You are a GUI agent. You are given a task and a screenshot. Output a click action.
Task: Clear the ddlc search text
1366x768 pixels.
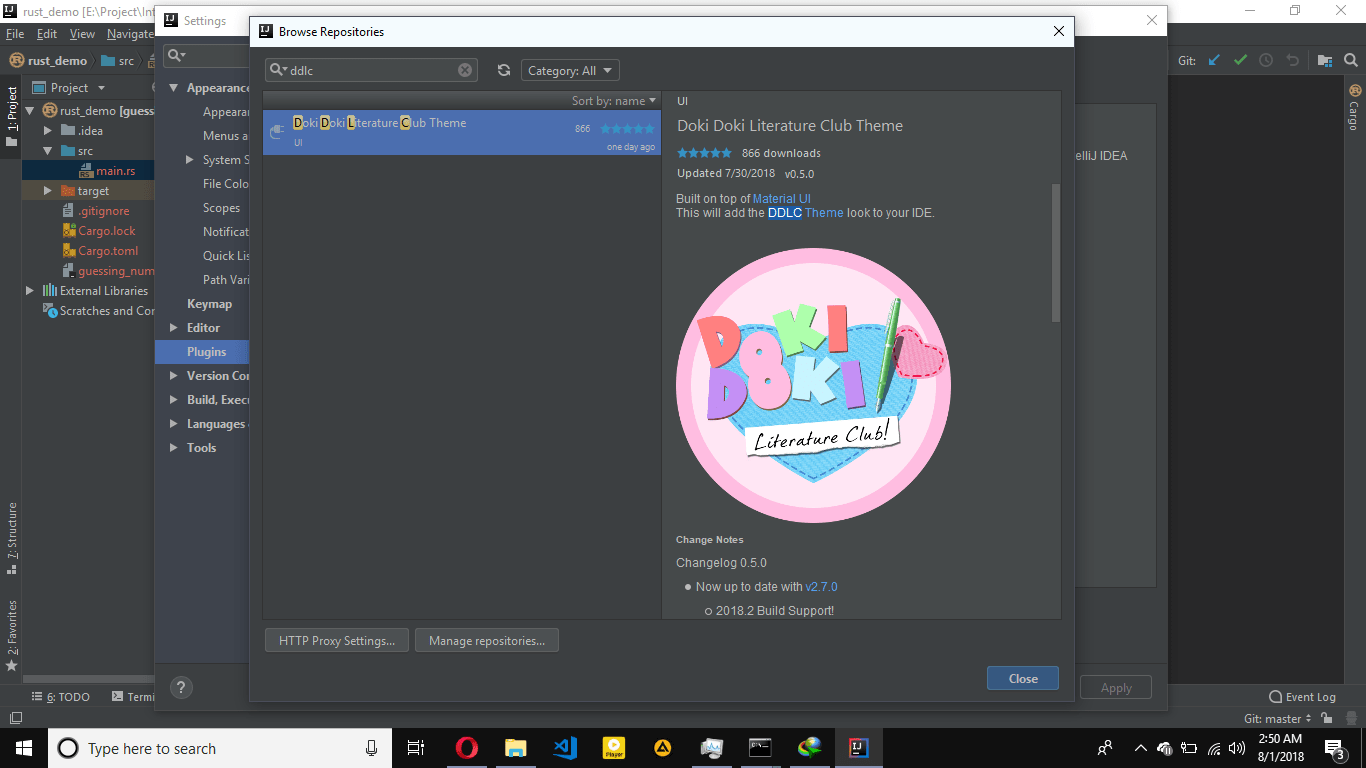tap(465, 70)
